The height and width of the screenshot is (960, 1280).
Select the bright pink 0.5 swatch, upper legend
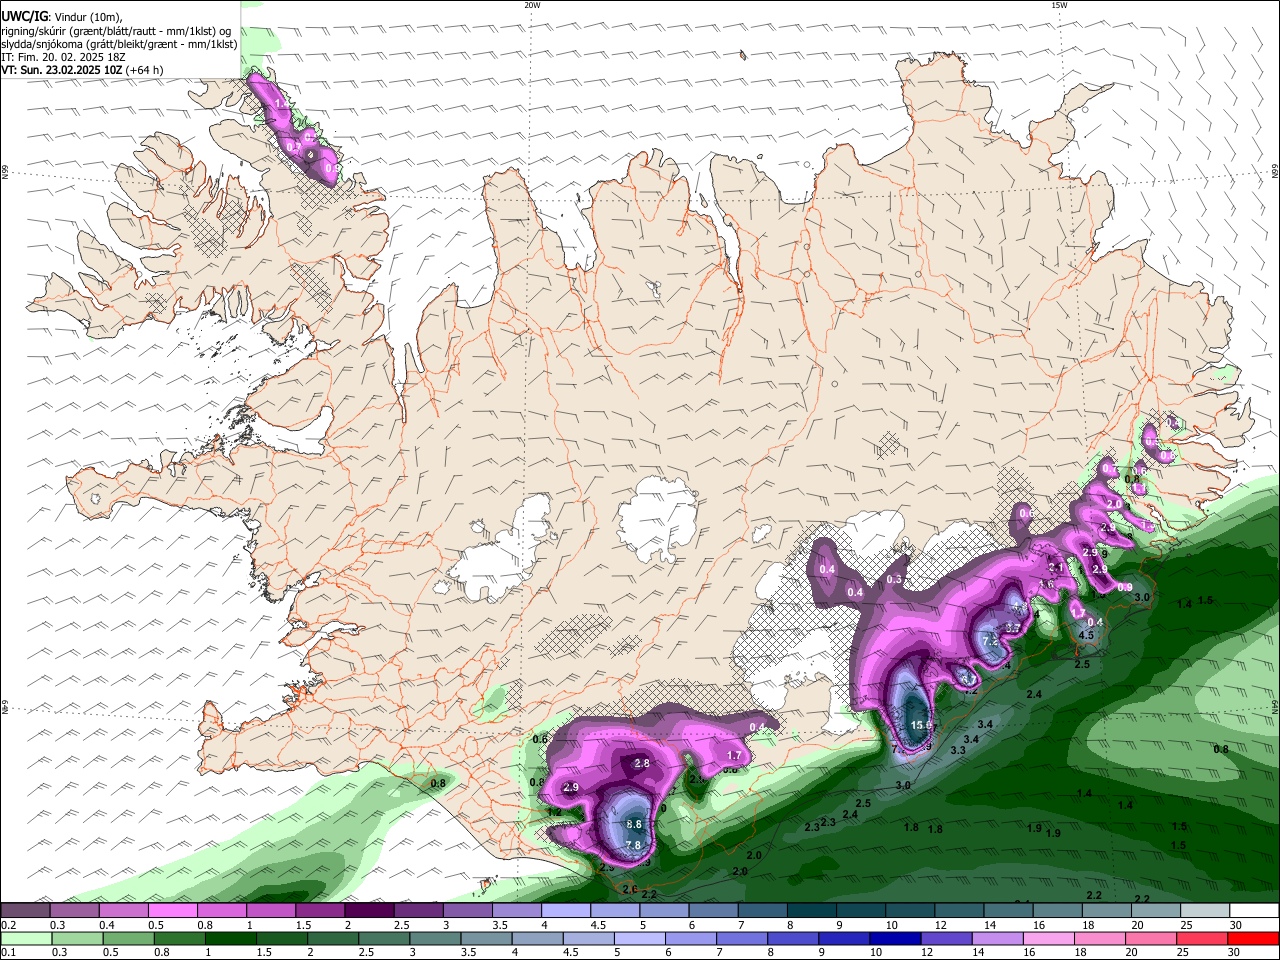pyautogui.click(x=172, y=910)
